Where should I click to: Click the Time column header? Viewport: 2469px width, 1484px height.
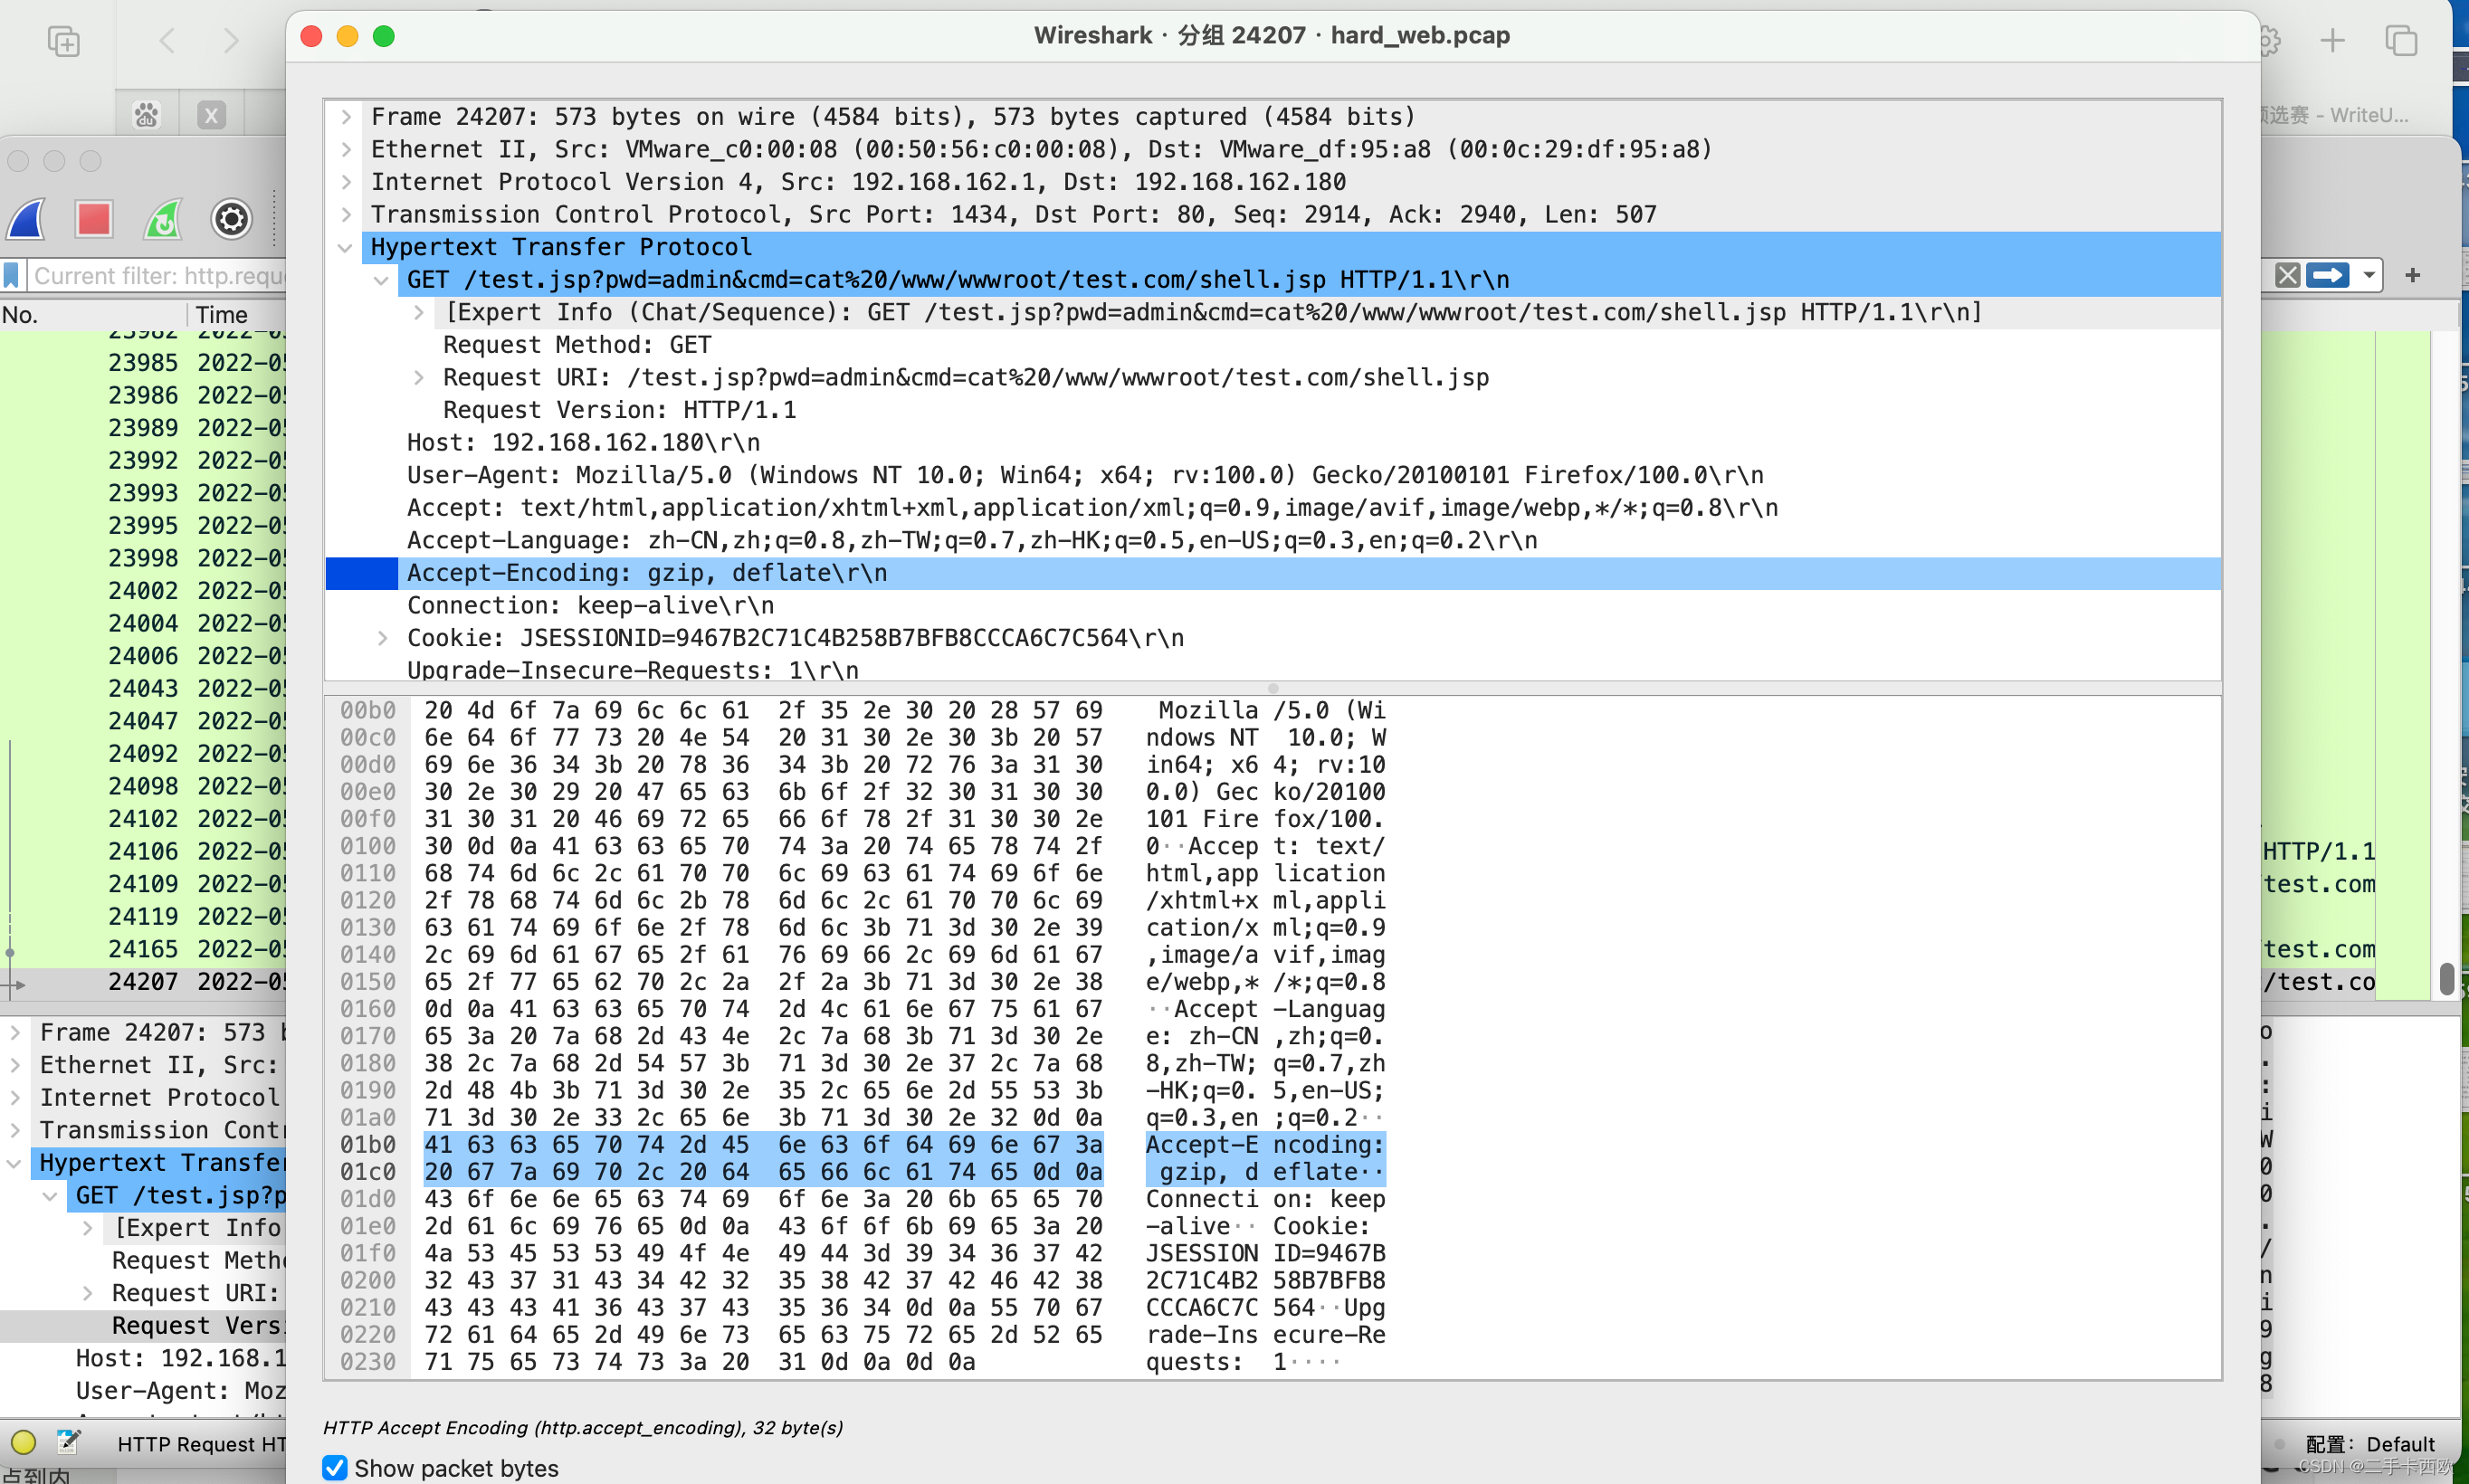(x=221, y=314)
